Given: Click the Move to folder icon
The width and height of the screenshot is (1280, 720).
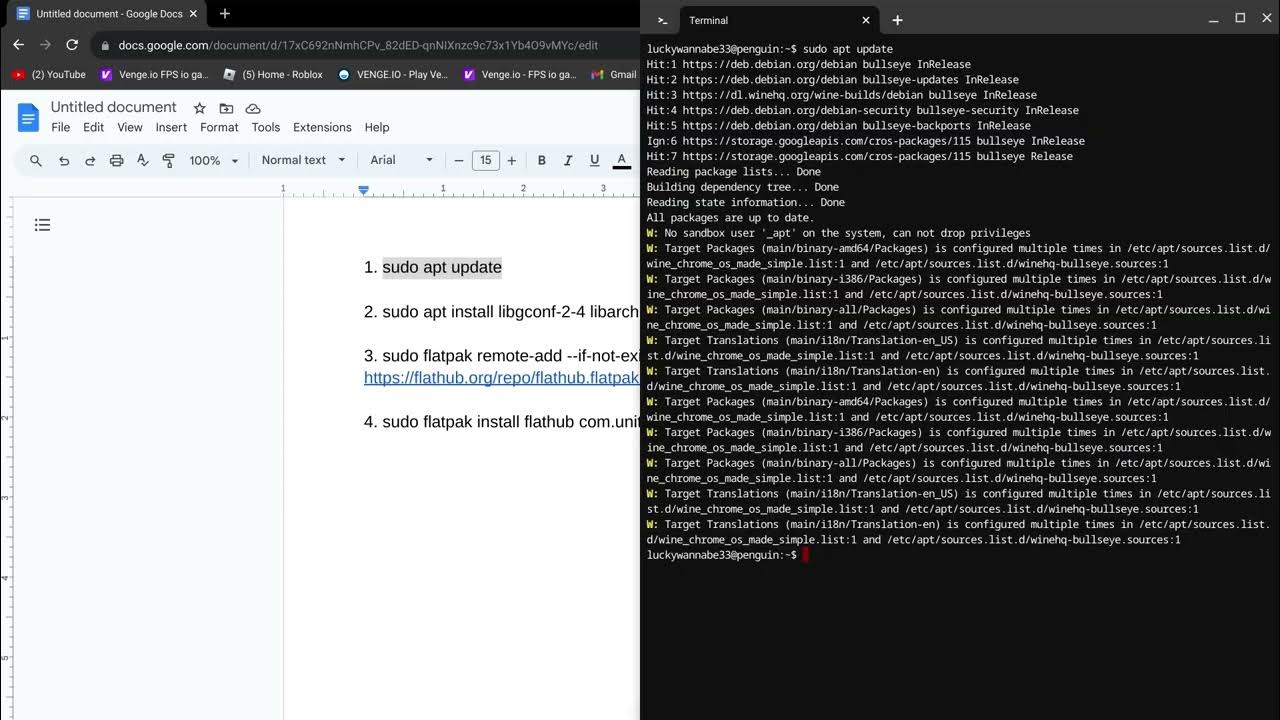Looking at the screenshot, I should (x=226, y=108).
